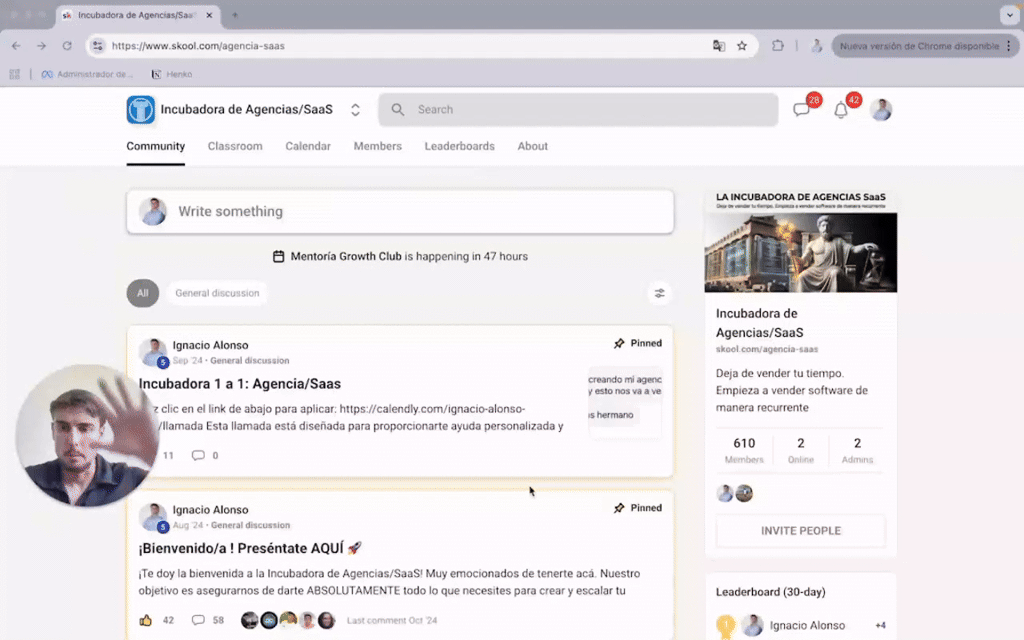The height and width of the screenshot is (640, 1024).
Task: Select the General discussion filter
Action: click(217, 293)
